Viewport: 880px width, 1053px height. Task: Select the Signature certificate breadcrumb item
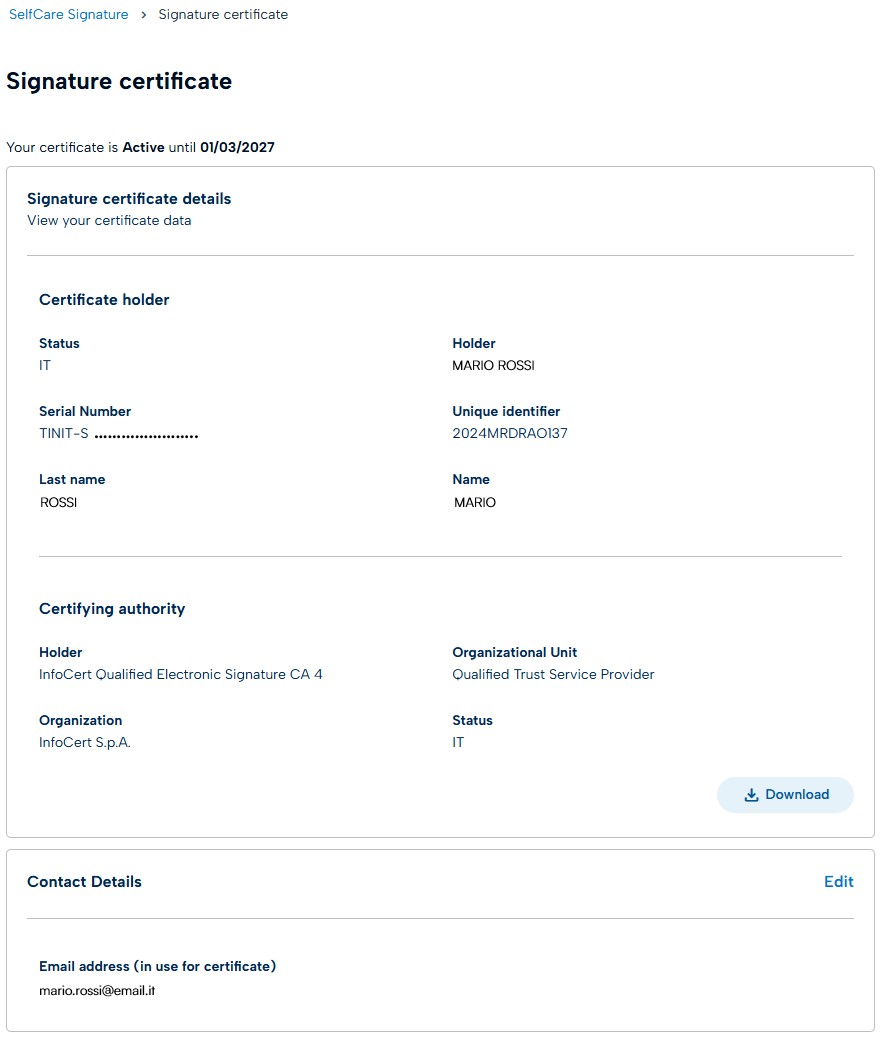point(223,14)
